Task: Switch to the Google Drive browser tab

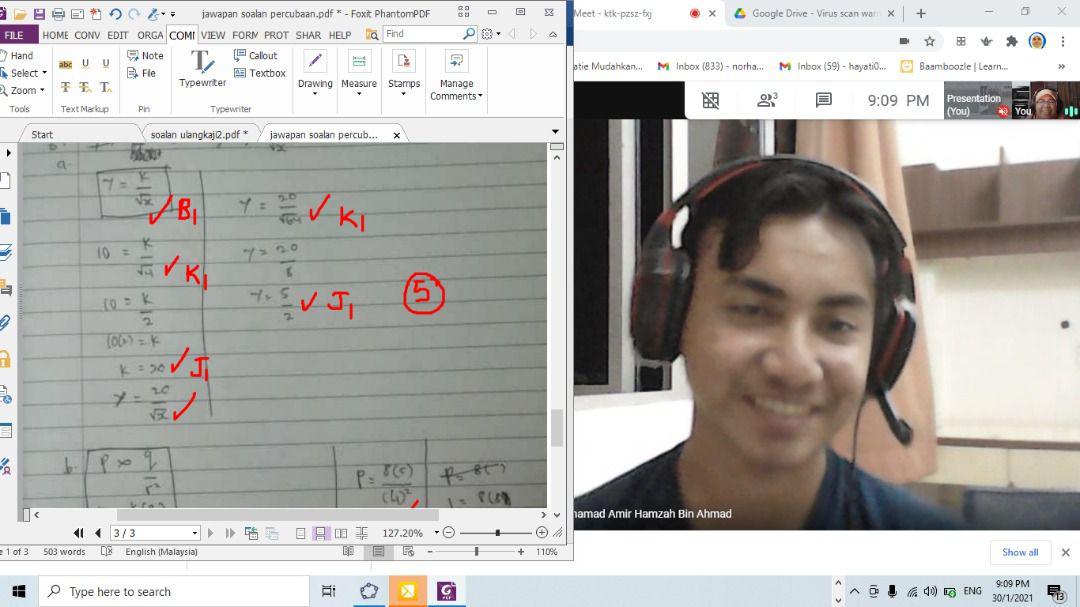Action: pyautogui.click(x=815, y=13)
